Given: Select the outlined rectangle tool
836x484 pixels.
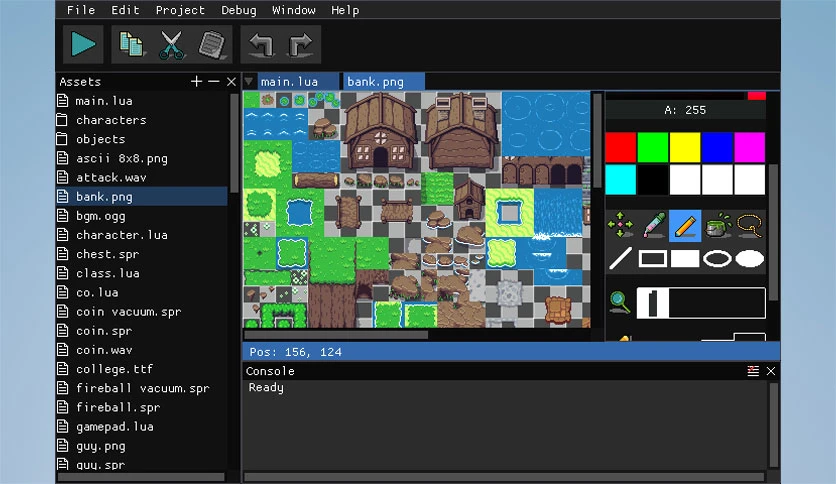Looking at the screenshot, I should pos(653,259).
